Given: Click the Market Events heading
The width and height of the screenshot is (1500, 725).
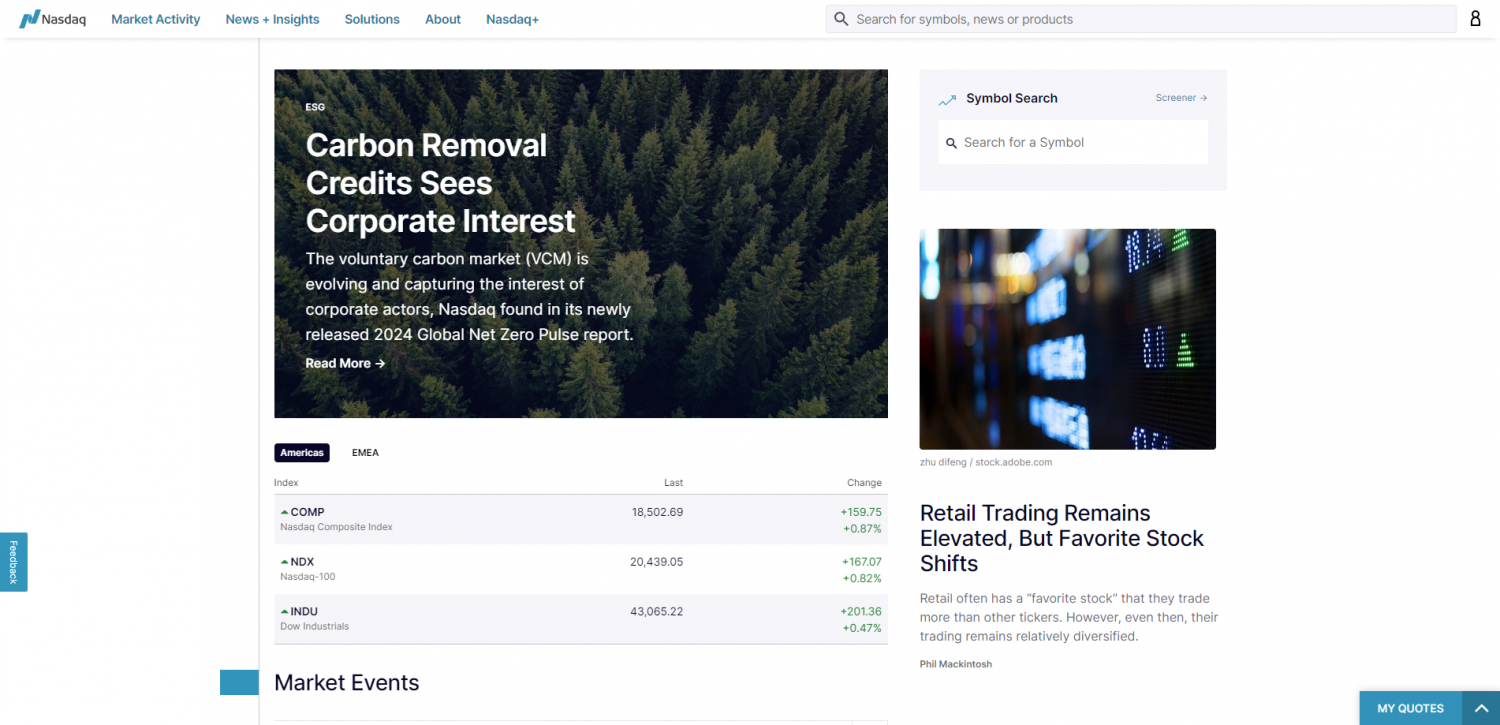Looking at the screenshot, I should 347,683.
